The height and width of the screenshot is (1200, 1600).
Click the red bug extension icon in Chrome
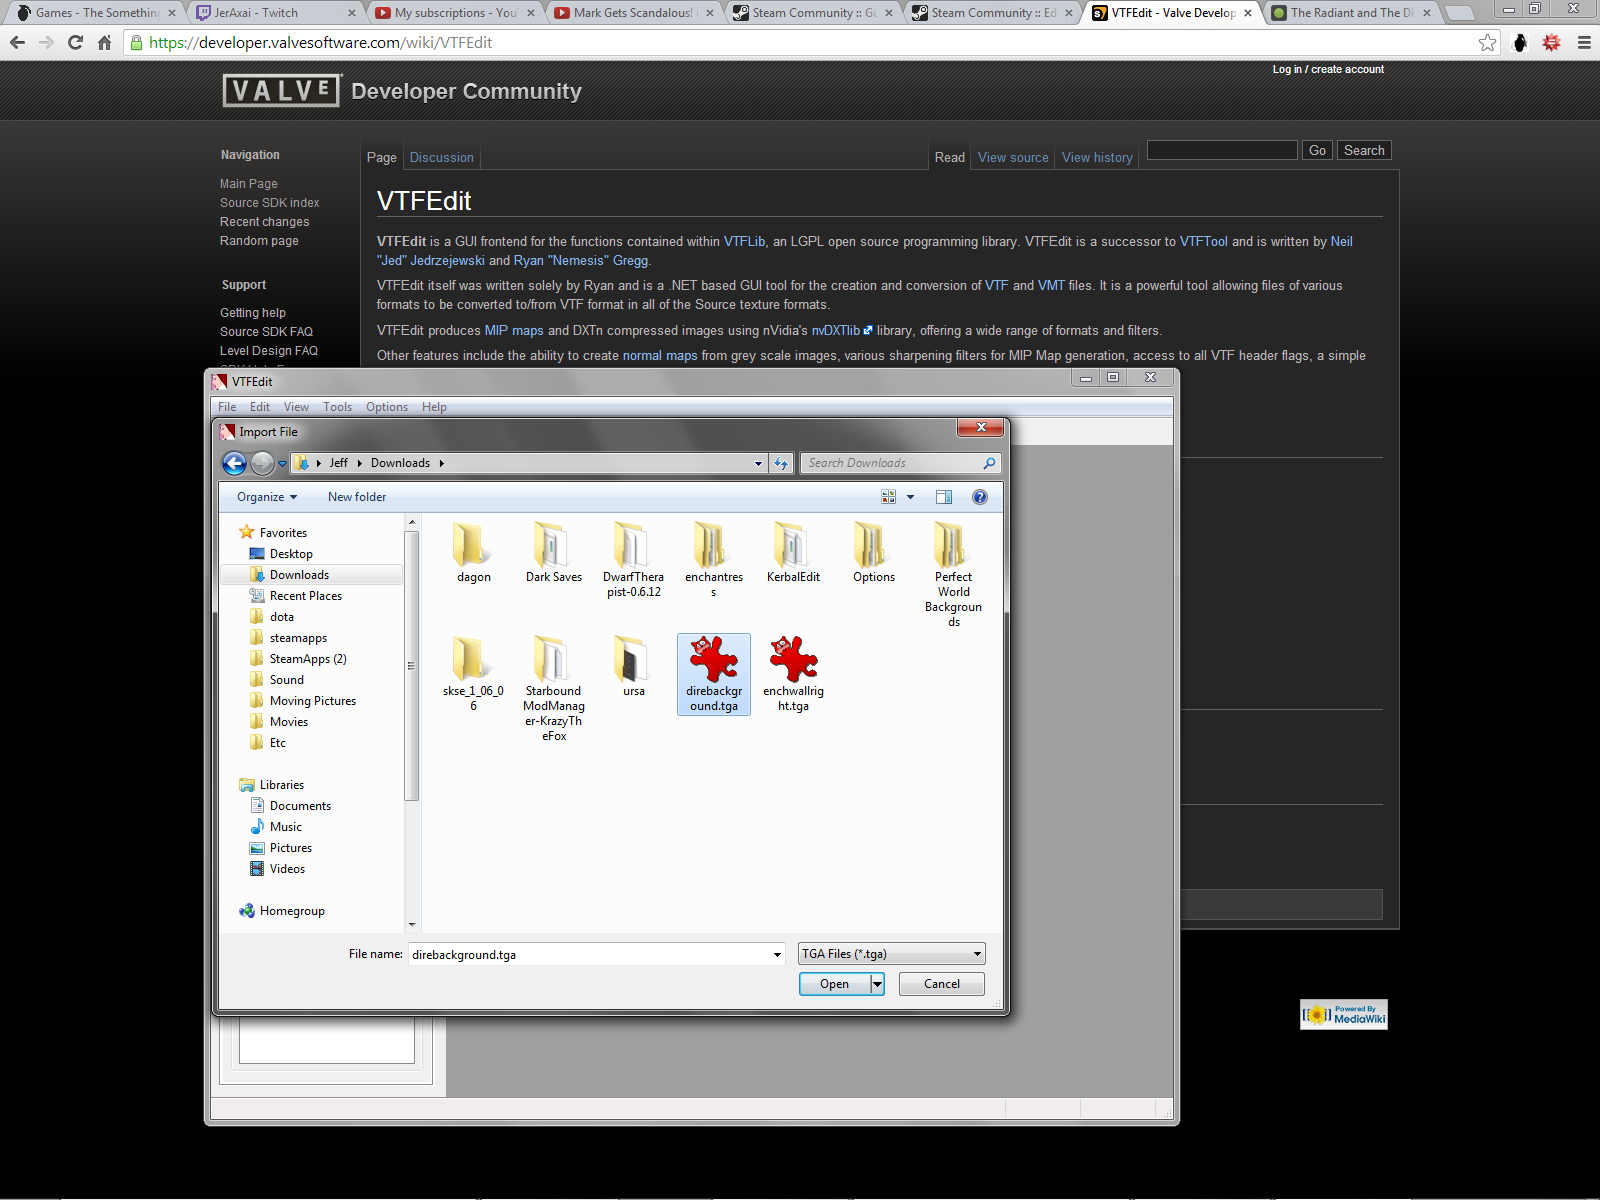tap(1552, 42)
